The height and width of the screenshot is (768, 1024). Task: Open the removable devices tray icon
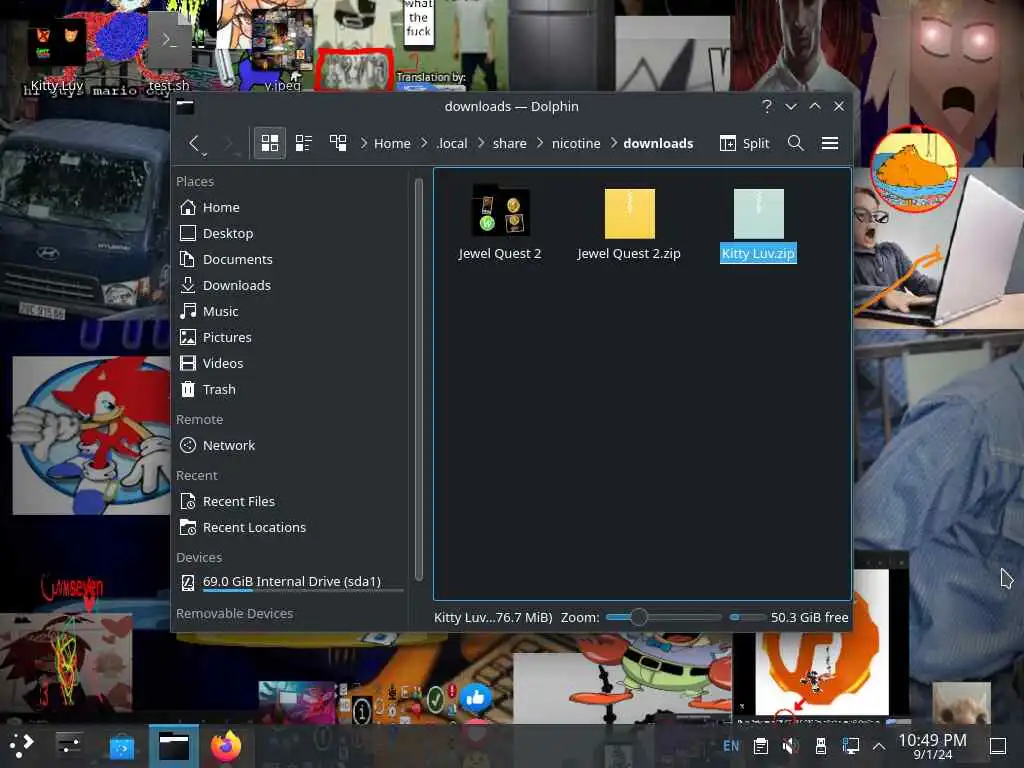tap(821, 746)
